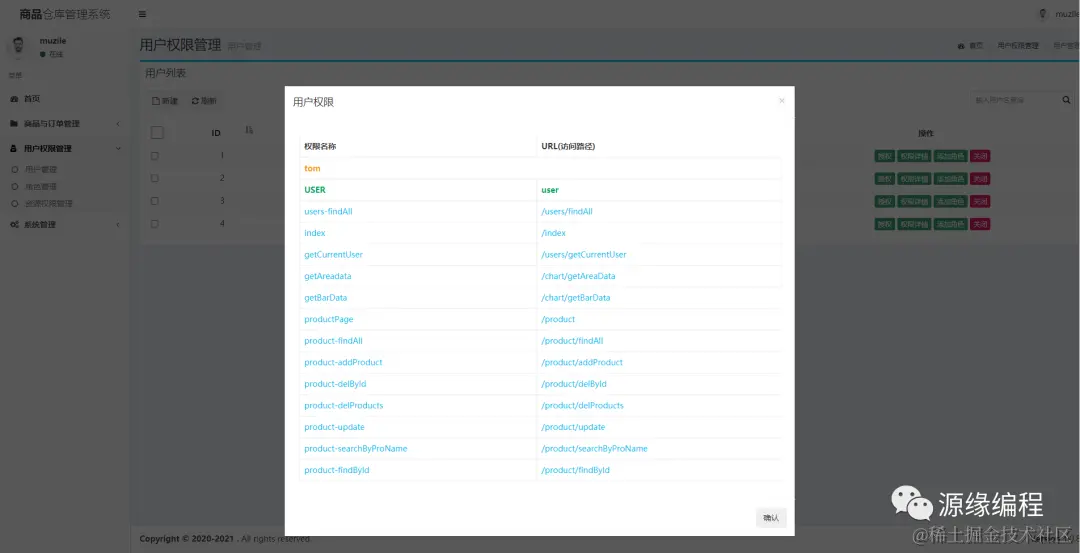The image size is (1080, 553).
Task: Open 资源权限管理 in the sidebar submenu
Action: (x=48, y=204)
